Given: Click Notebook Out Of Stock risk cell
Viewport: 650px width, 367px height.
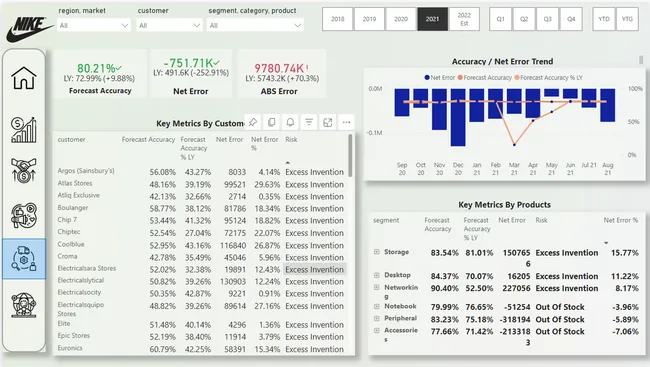Looking at the screenshot, I should (560, 307).
